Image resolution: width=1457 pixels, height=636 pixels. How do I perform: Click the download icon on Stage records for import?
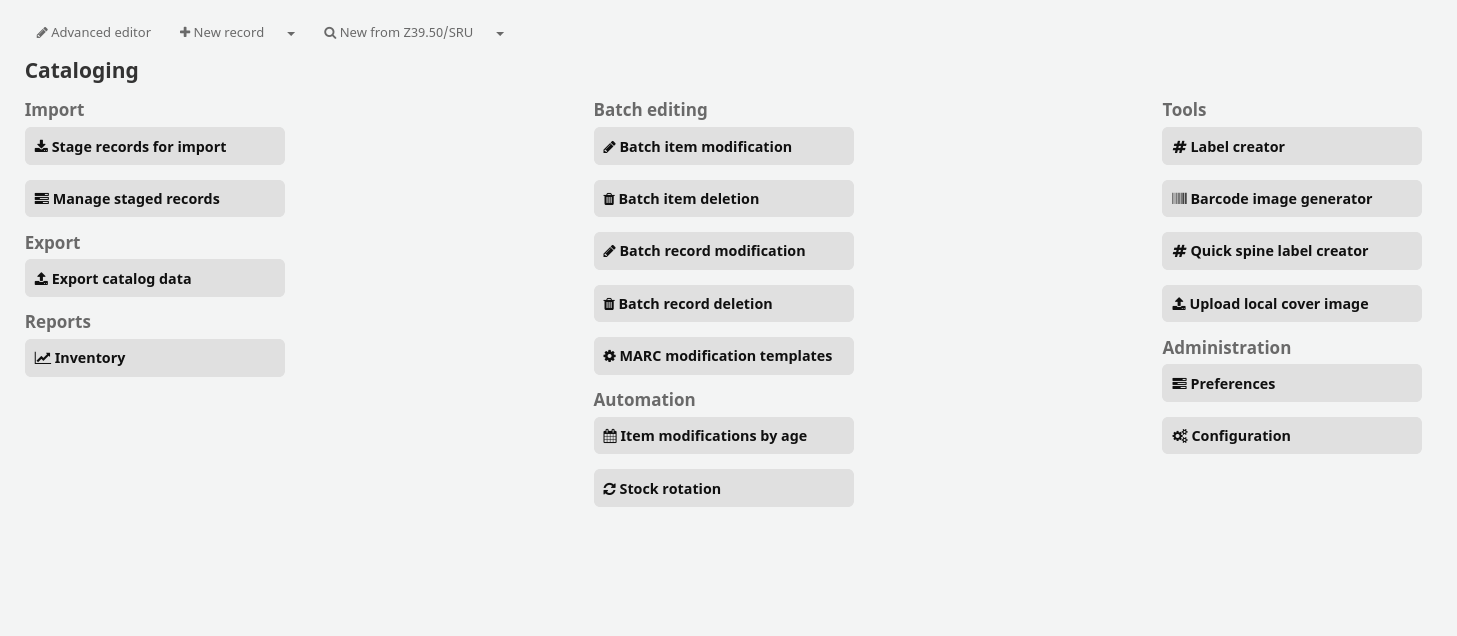41,147
